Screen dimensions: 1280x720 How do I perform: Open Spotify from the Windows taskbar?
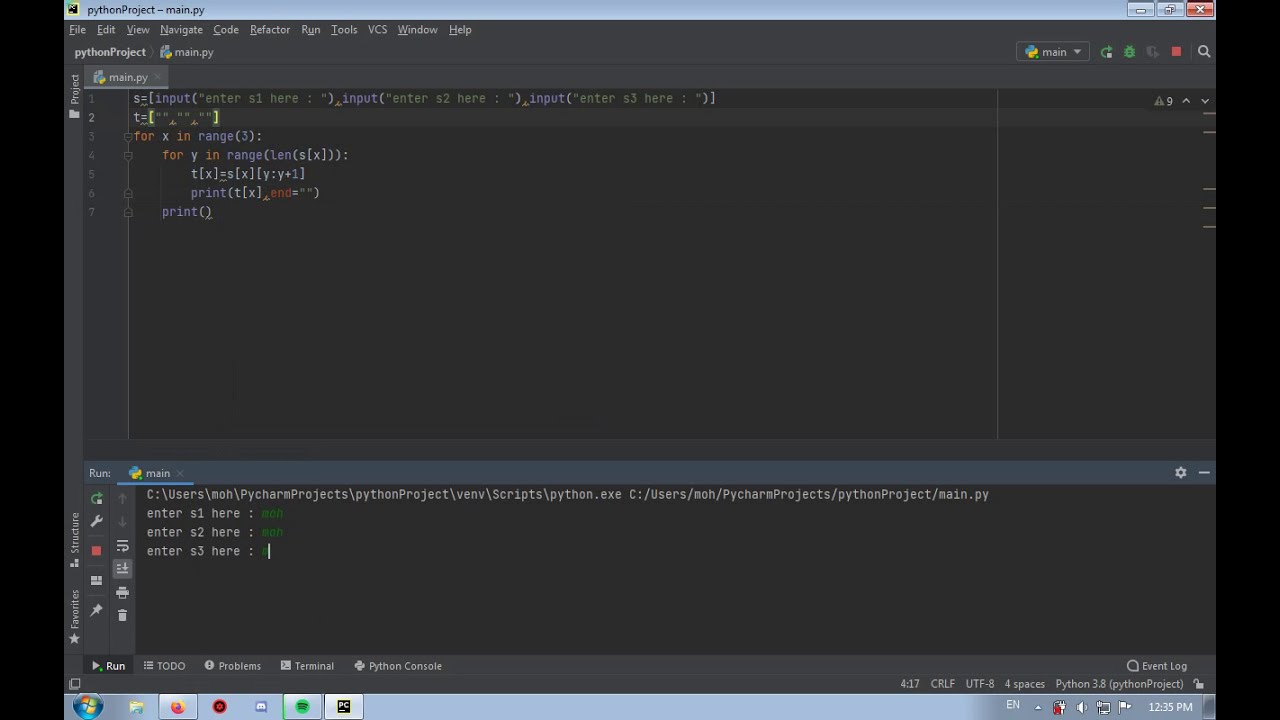[302, 707]
